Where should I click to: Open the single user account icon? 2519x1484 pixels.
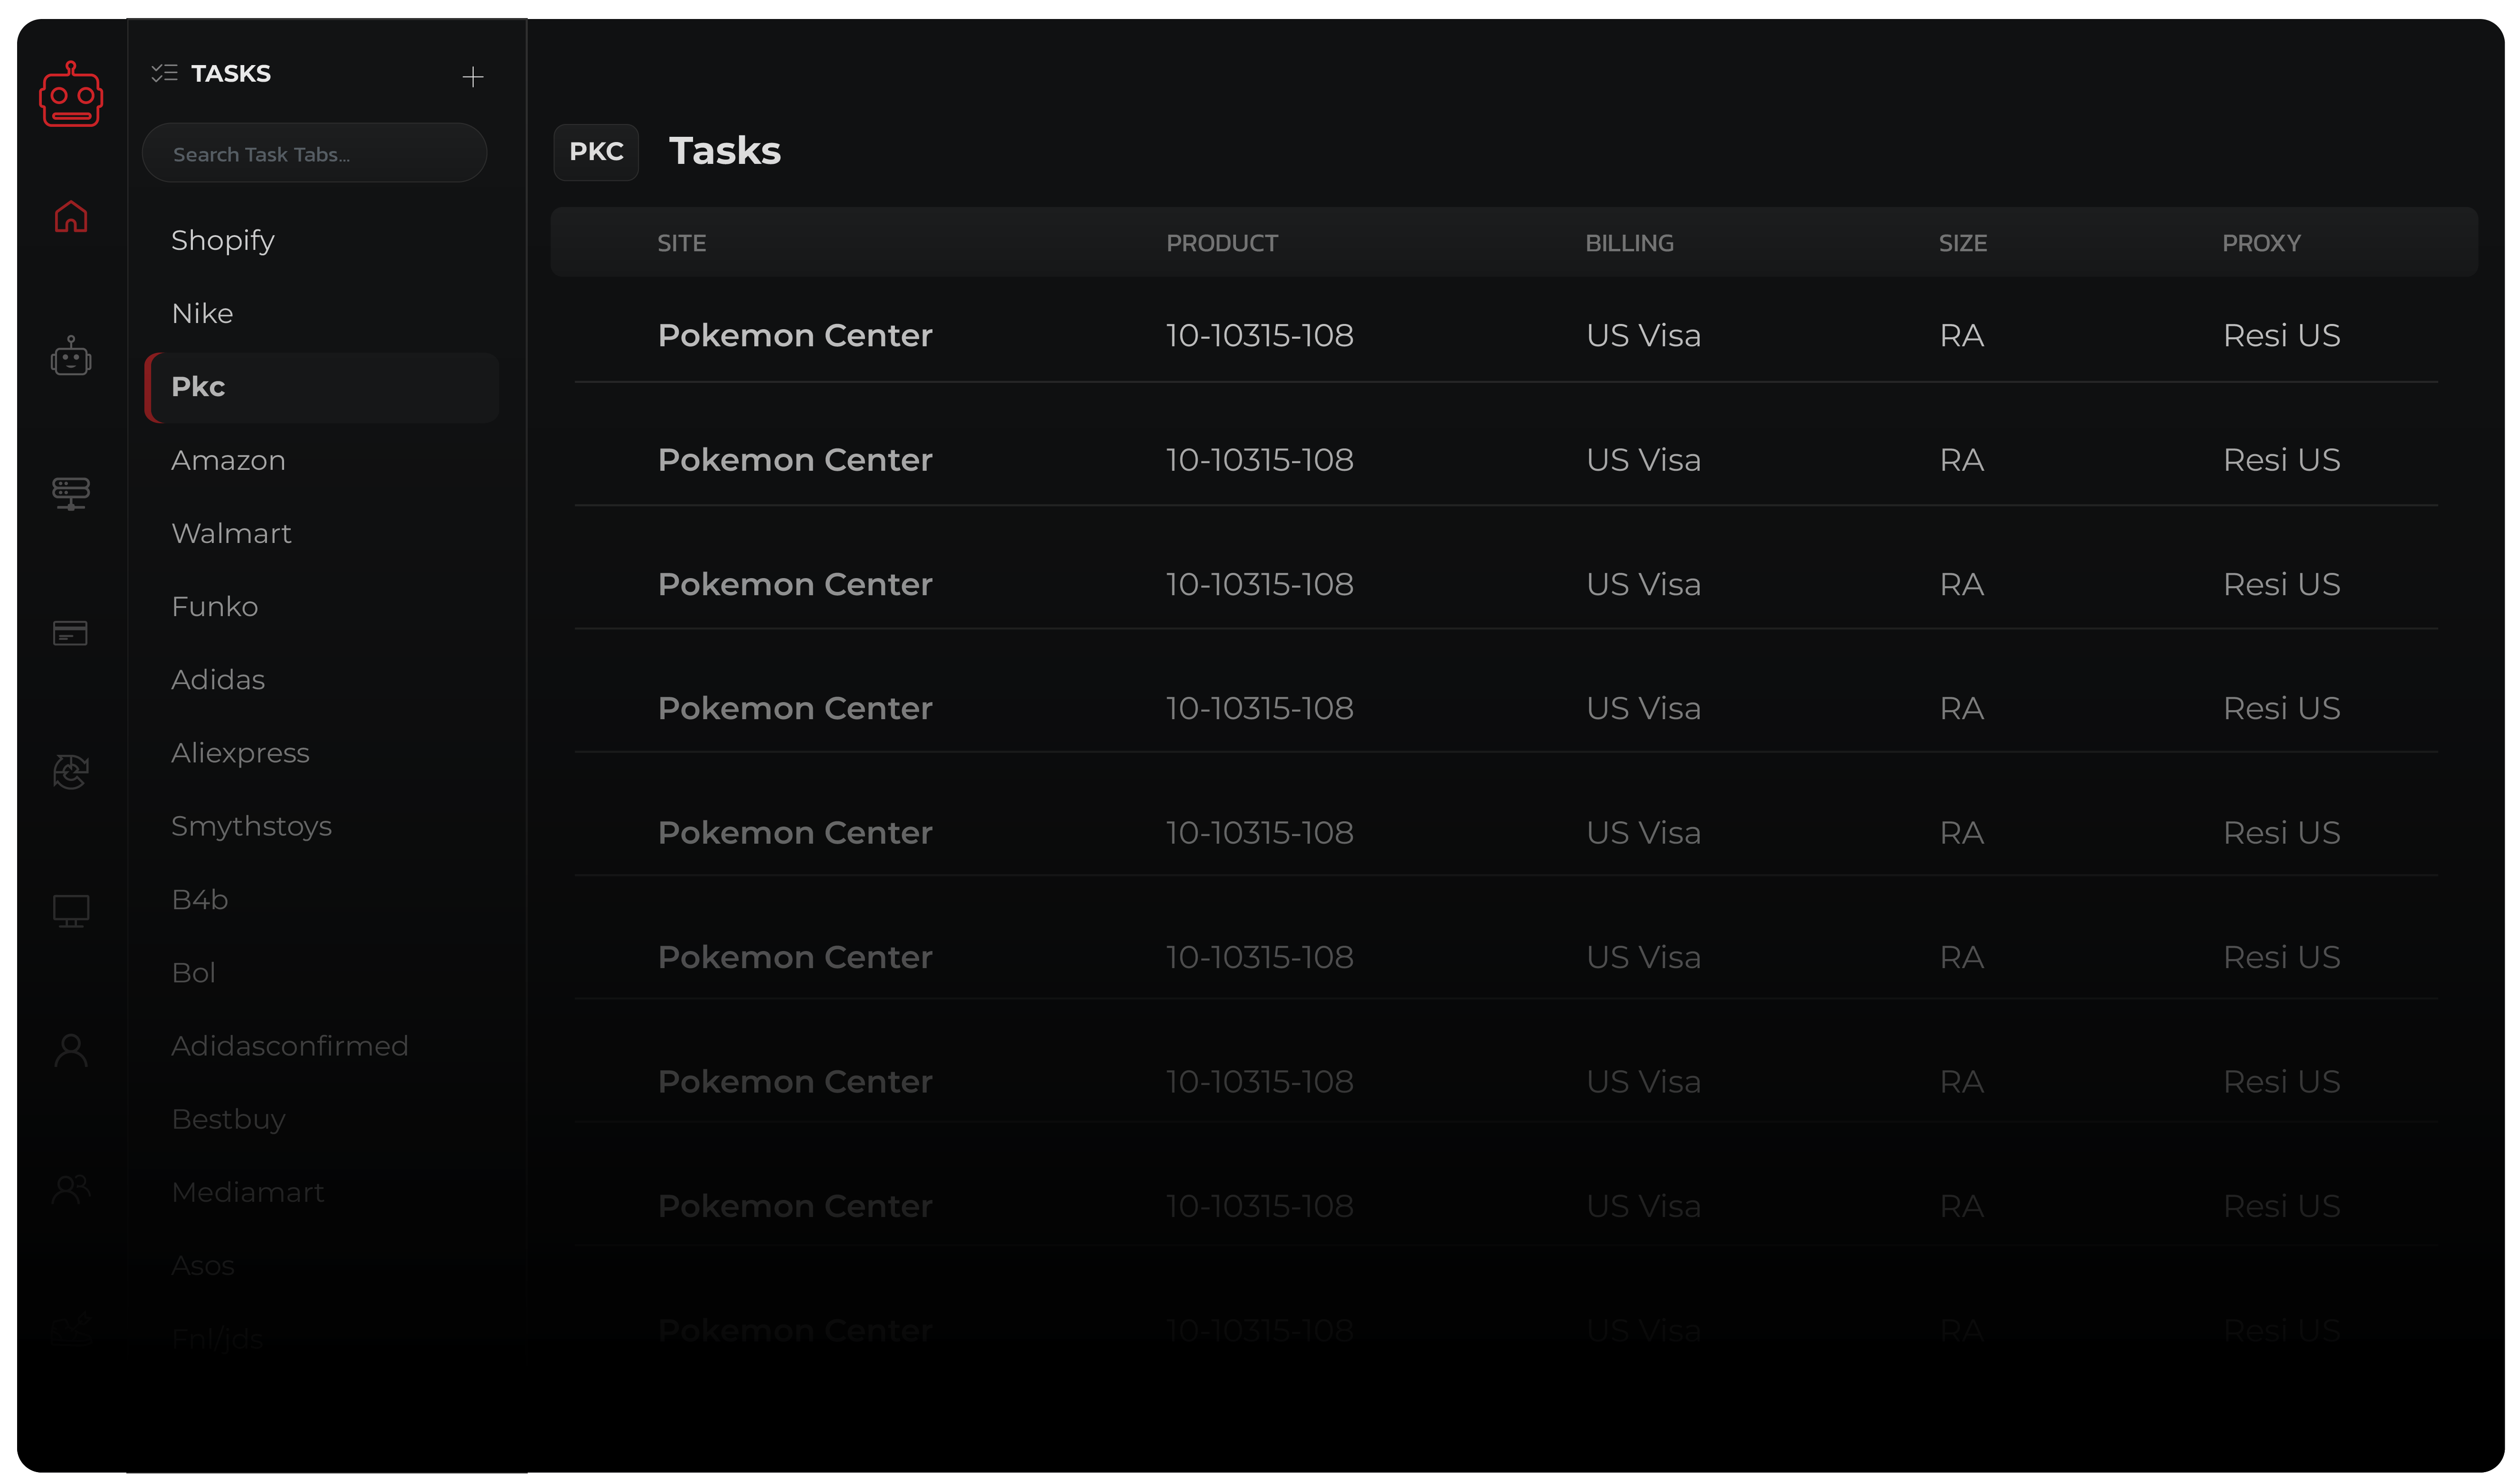point(70,1050)
